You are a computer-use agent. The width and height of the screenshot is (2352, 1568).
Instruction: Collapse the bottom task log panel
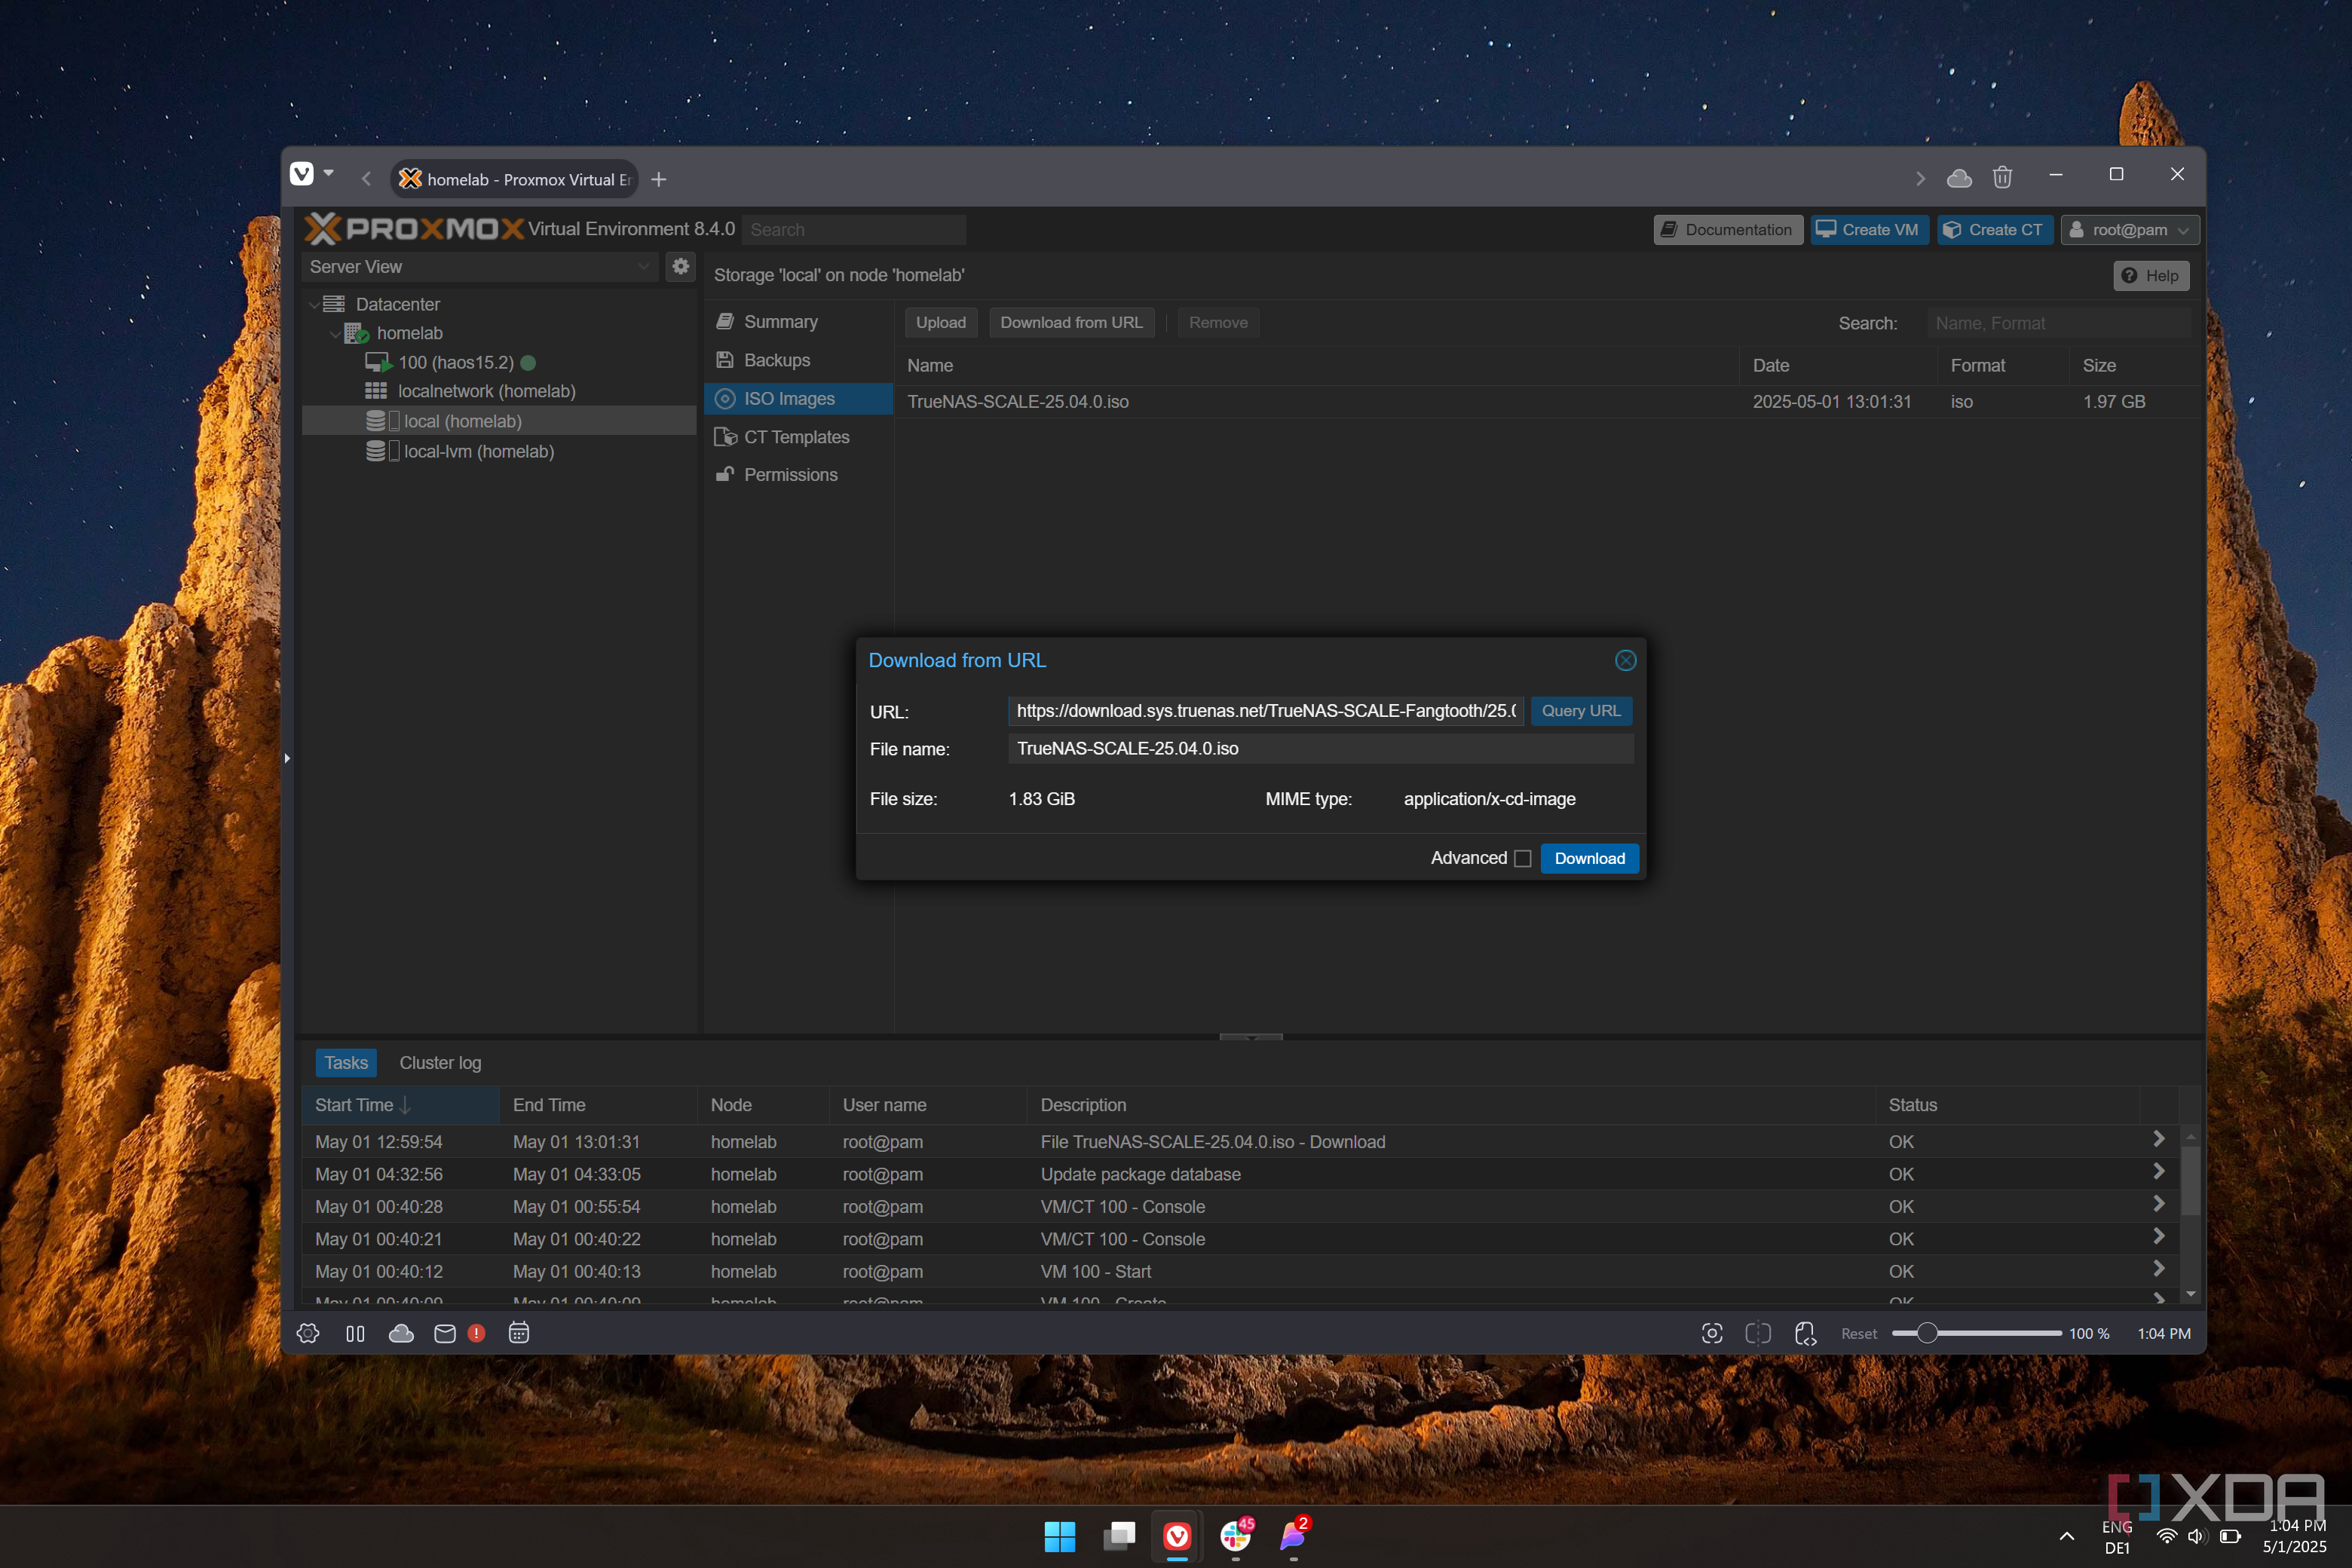pyautogui.click(x=1250, y=1037)
